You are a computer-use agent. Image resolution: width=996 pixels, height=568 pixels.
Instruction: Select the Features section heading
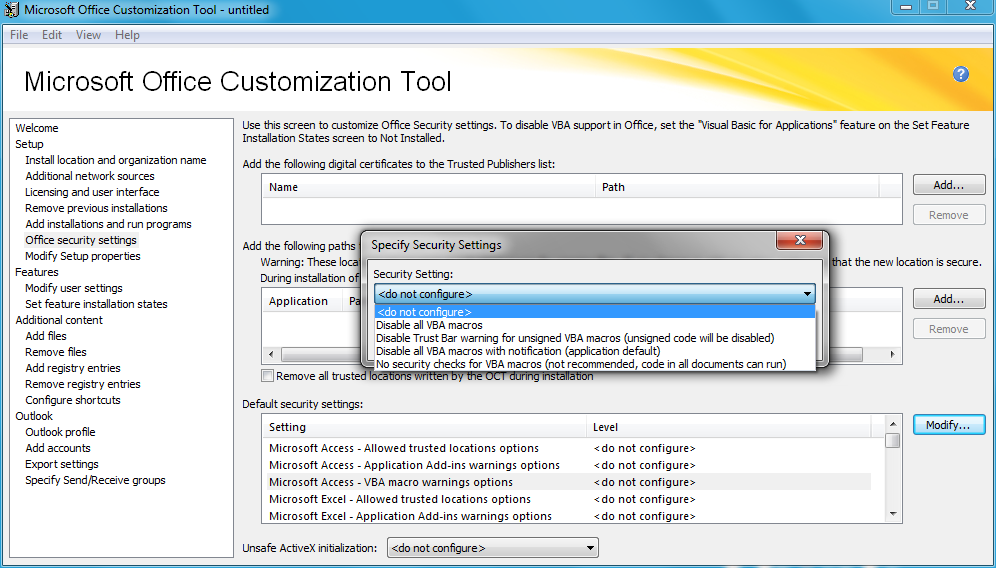(37, 272)
